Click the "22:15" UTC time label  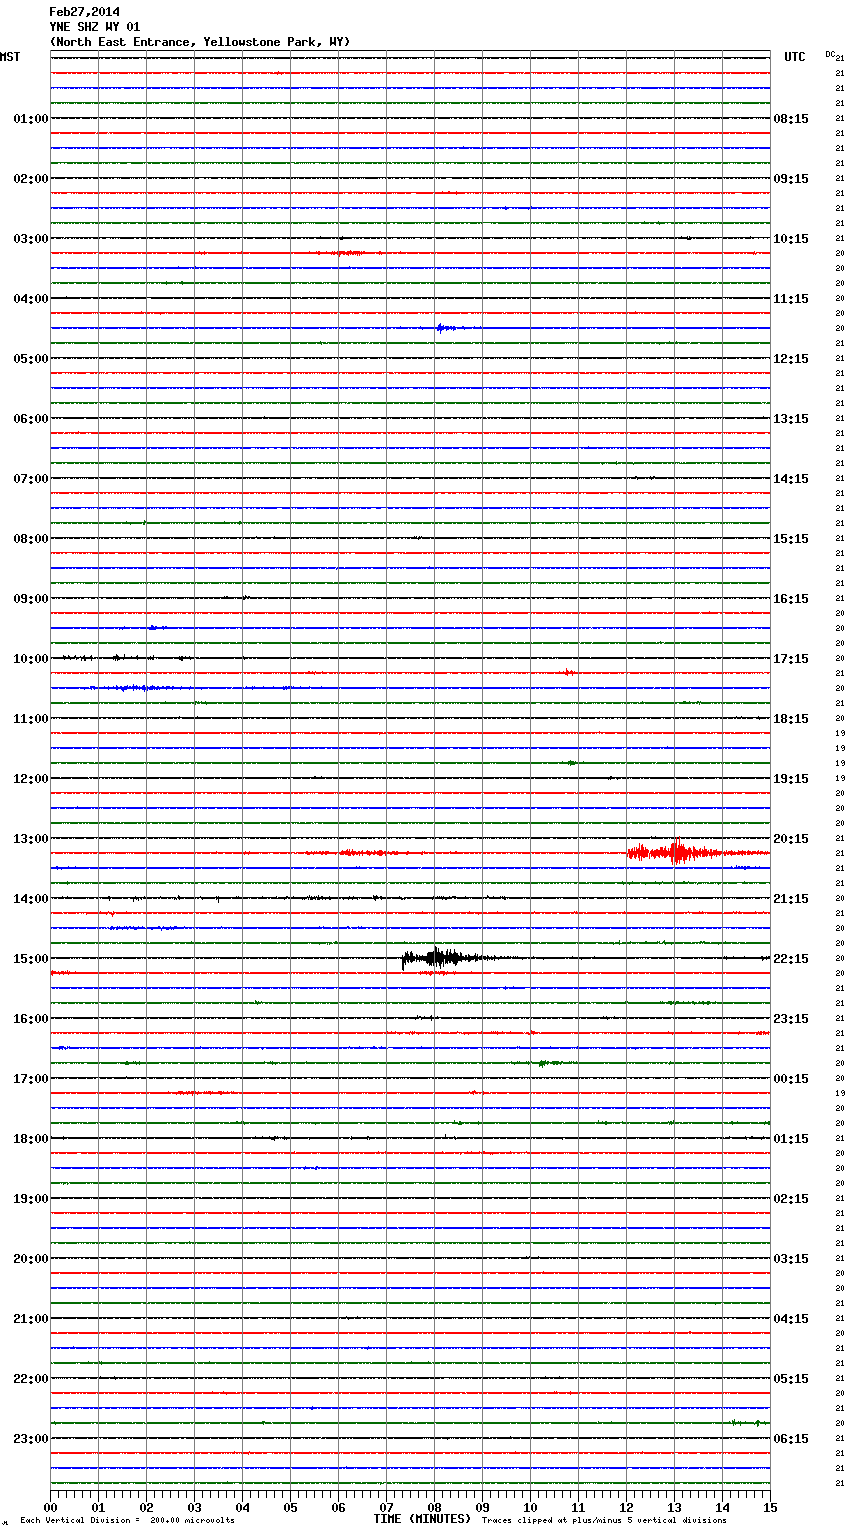click(791, 959)
